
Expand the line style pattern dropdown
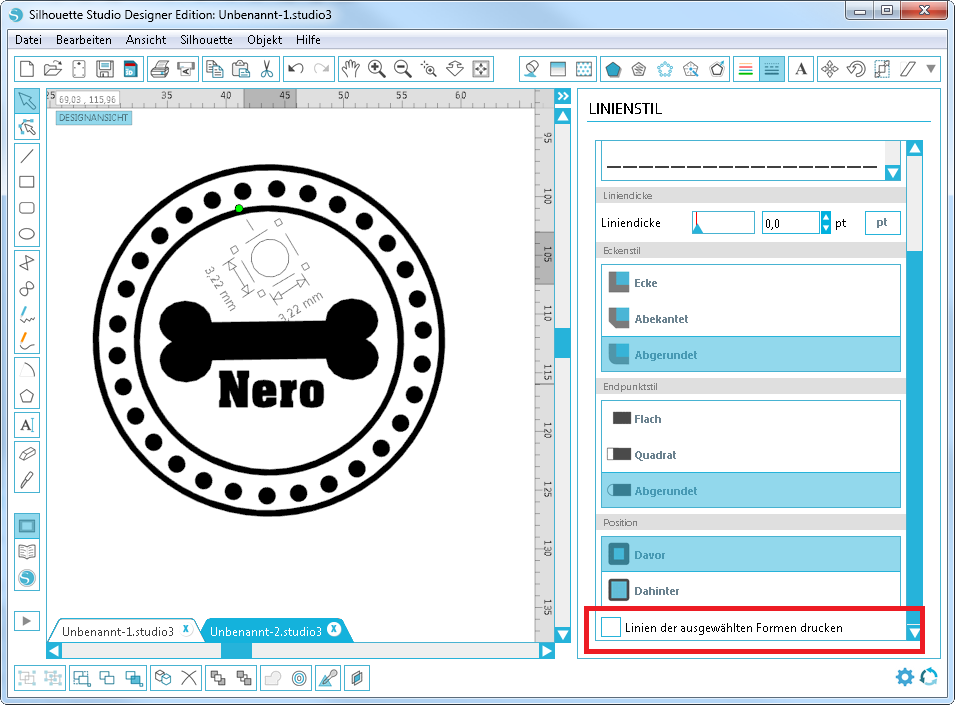point(893,173)
